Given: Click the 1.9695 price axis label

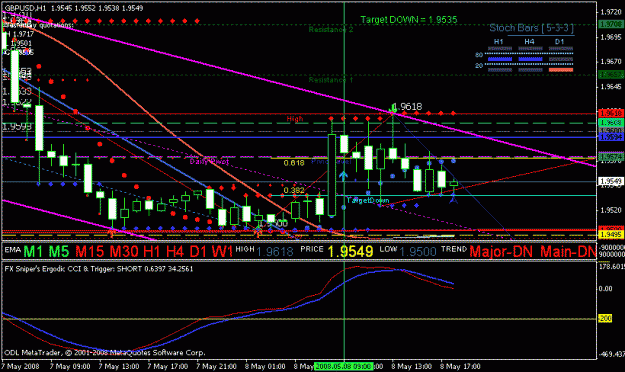Looking at the screenshot, I should tap(611, 37).
